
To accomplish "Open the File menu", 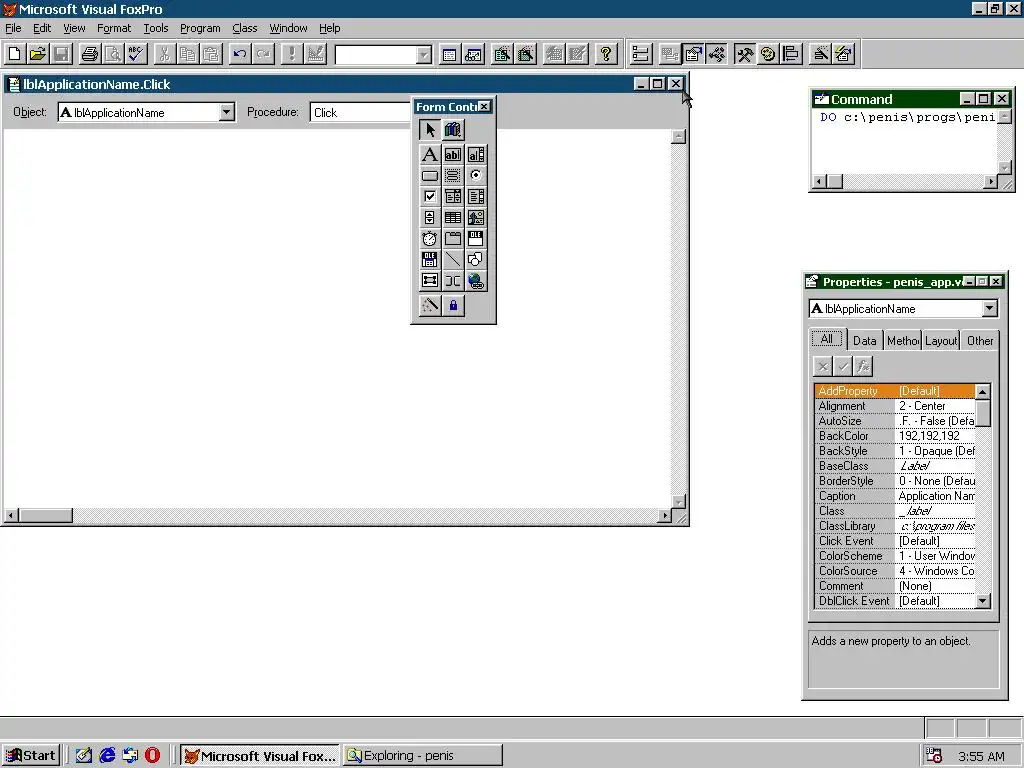I will (x=13, y=28).
